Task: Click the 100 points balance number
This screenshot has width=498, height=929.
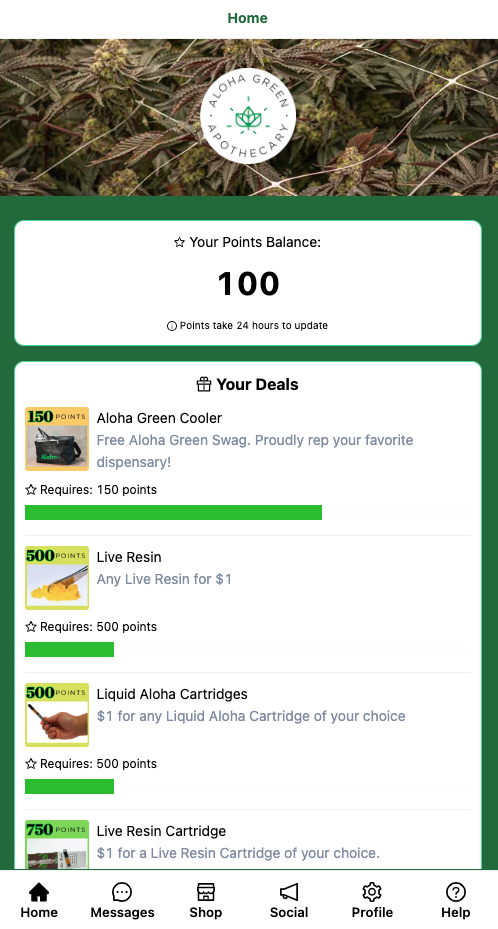Action: click(248, 283)
